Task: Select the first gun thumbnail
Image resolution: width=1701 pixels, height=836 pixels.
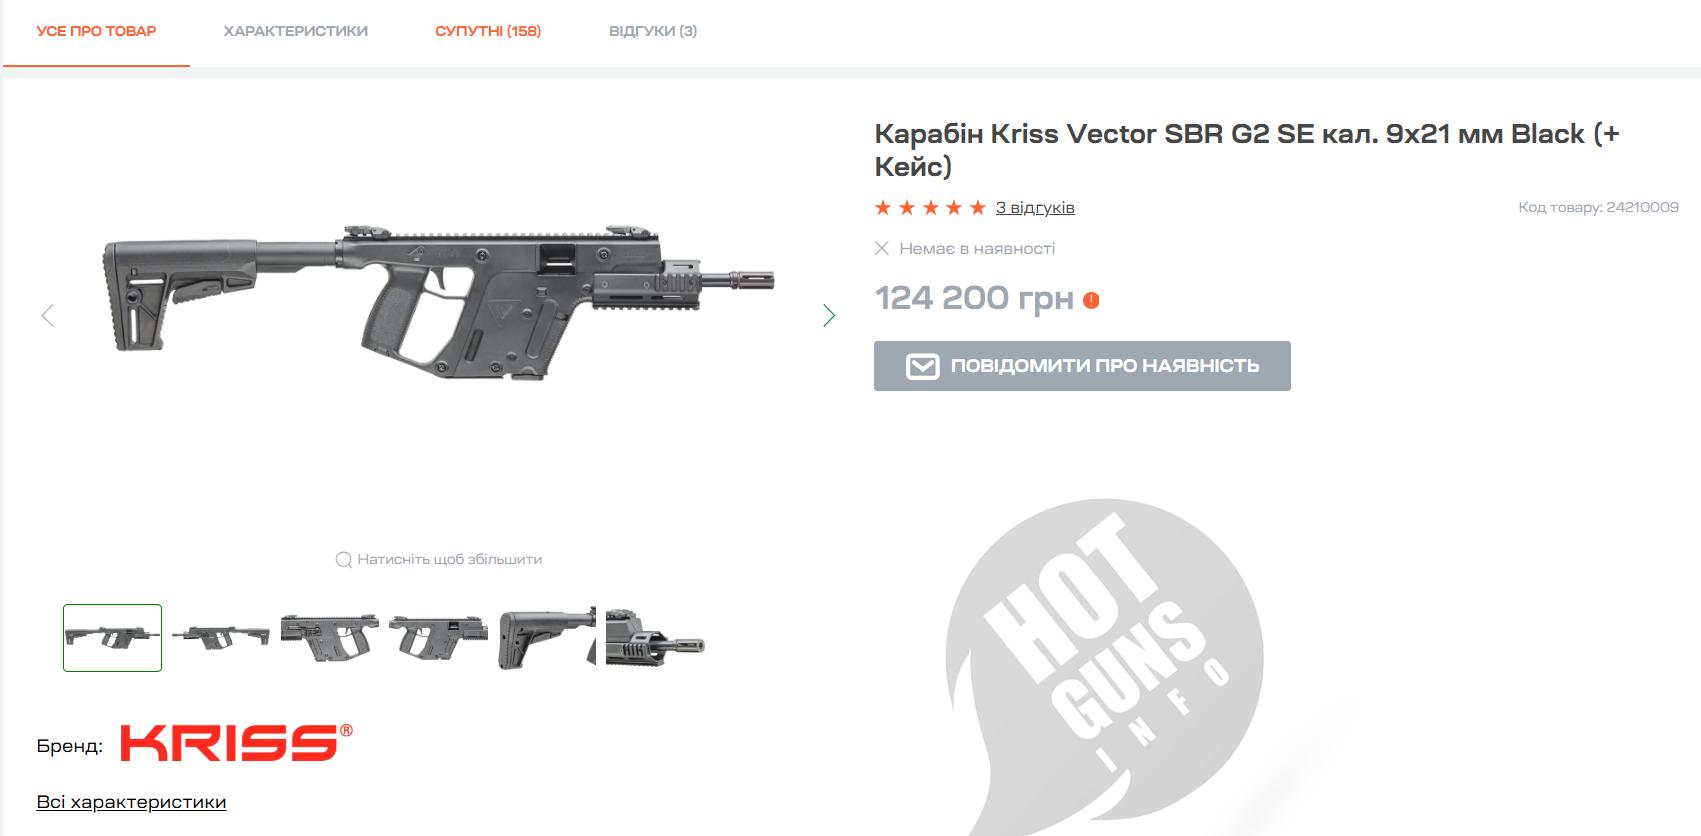Action: (112, 638)
